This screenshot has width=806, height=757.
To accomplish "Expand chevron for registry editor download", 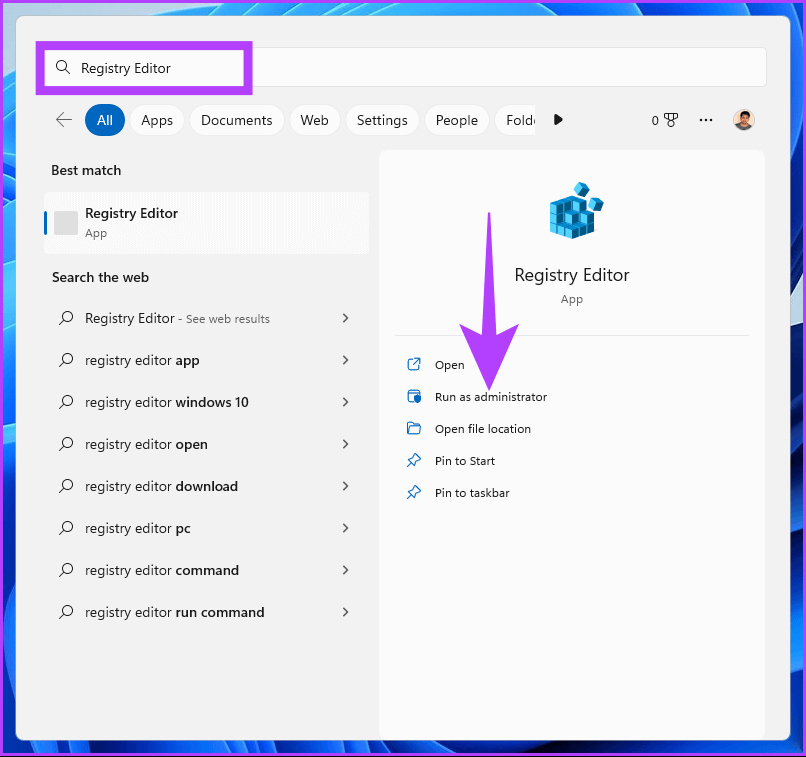I will [345, 486].
